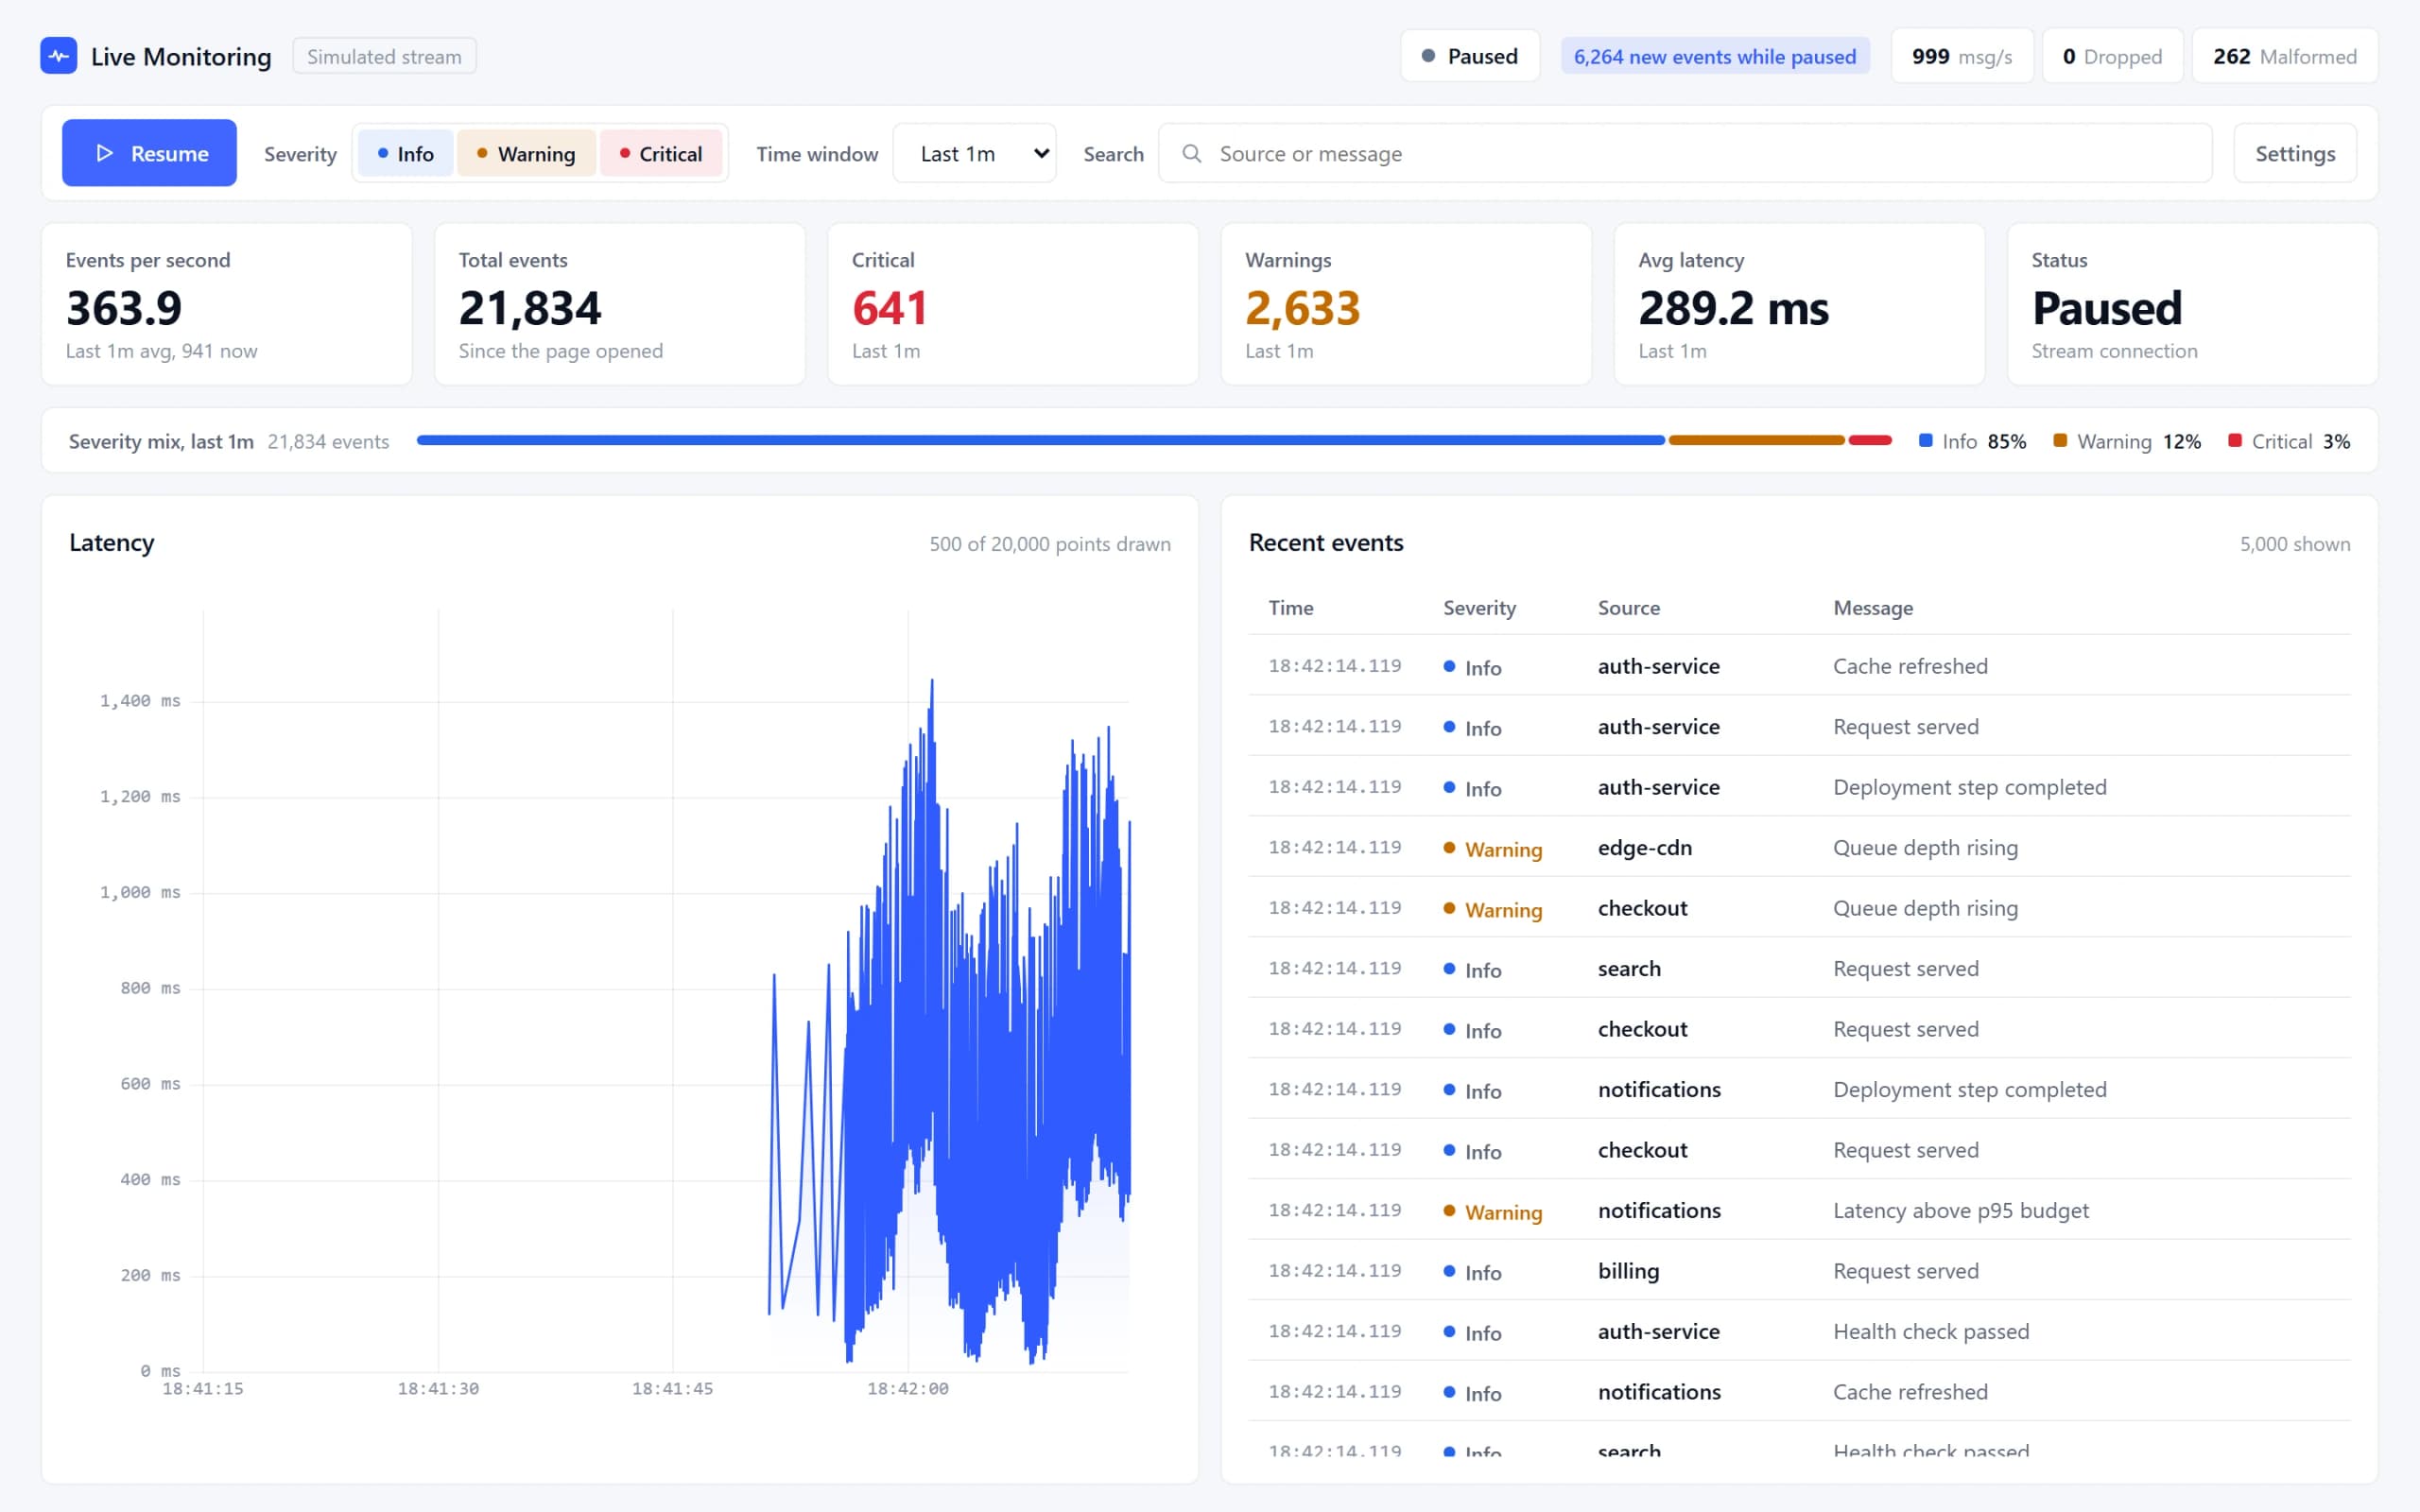The height and width of the screenshot is (1512, 2420).
Task: Focus the Source or message search field
Action: pyautogui.click(x=1684, y=153)
